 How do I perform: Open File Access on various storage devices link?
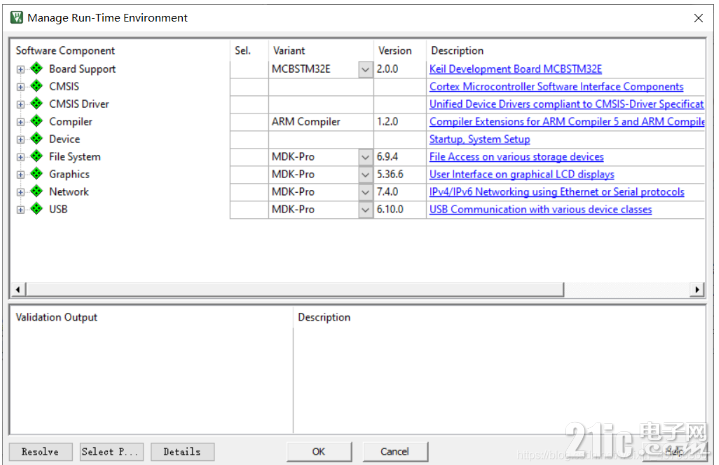516,157
